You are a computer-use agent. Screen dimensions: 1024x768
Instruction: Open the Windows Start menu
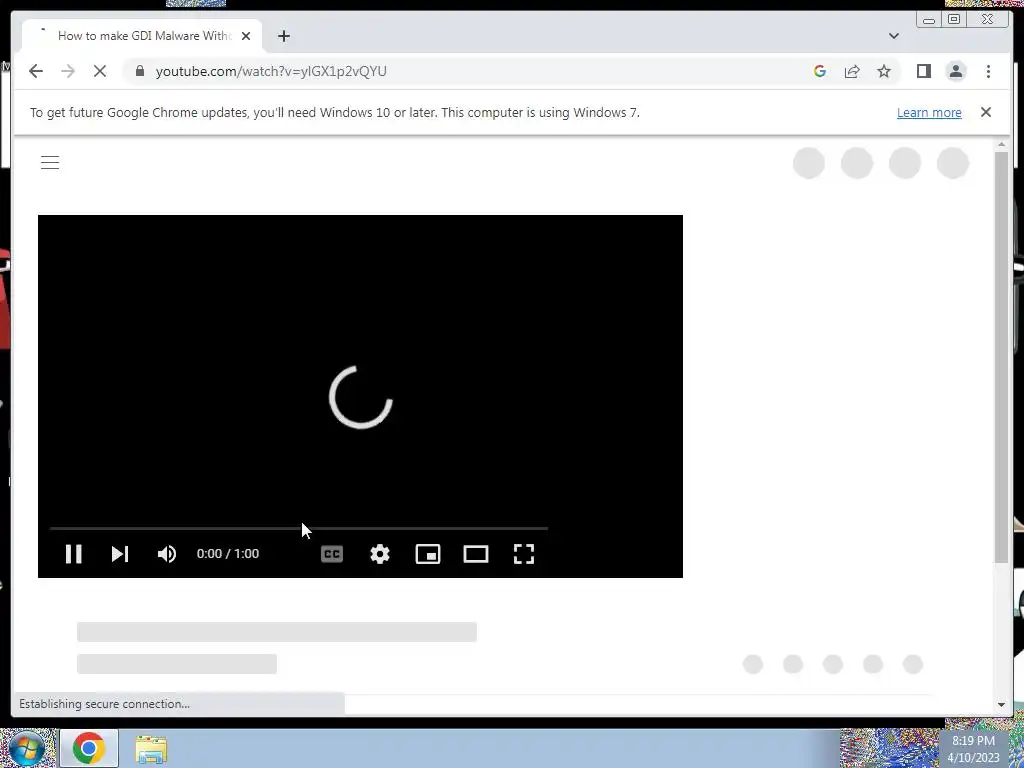click(27, 748)
